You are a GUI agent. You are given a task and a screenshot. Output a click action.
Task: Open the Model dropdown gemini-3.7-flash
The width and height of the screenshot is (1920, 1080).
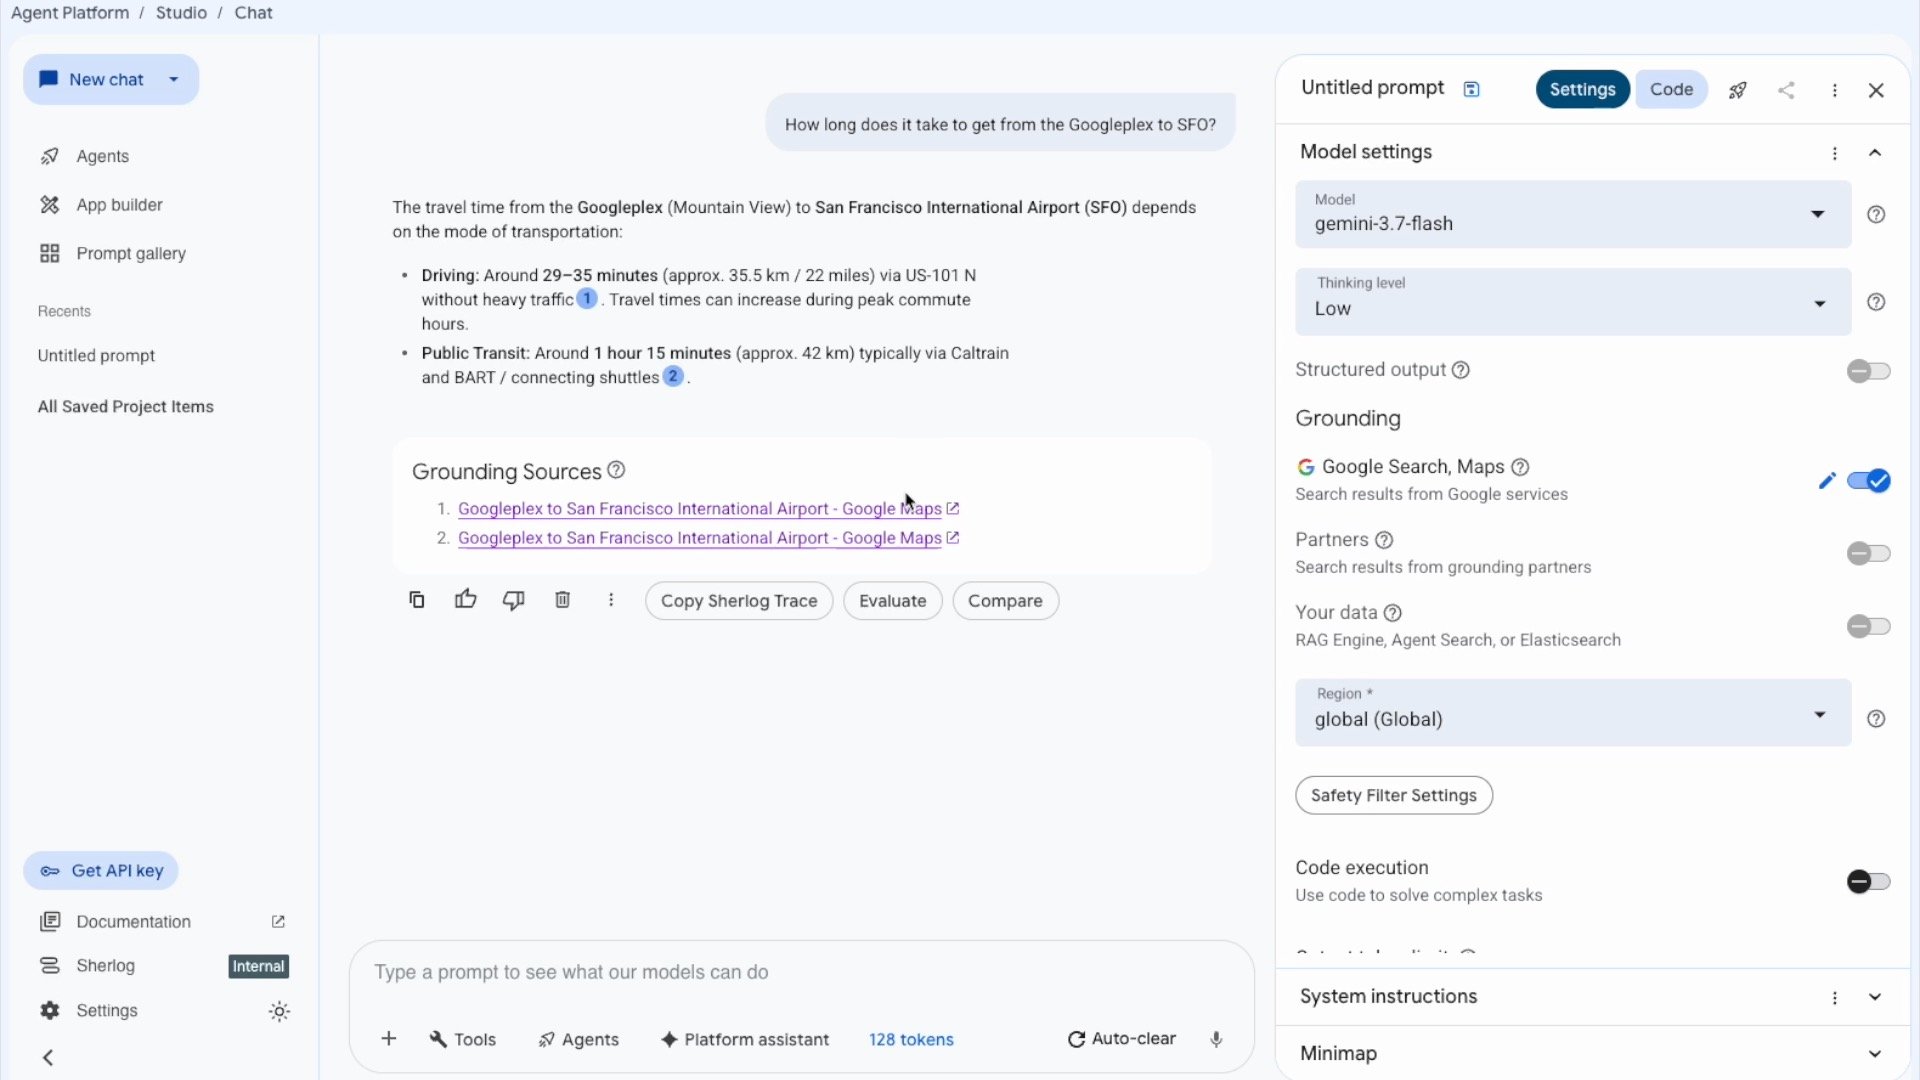(1573, 214)
